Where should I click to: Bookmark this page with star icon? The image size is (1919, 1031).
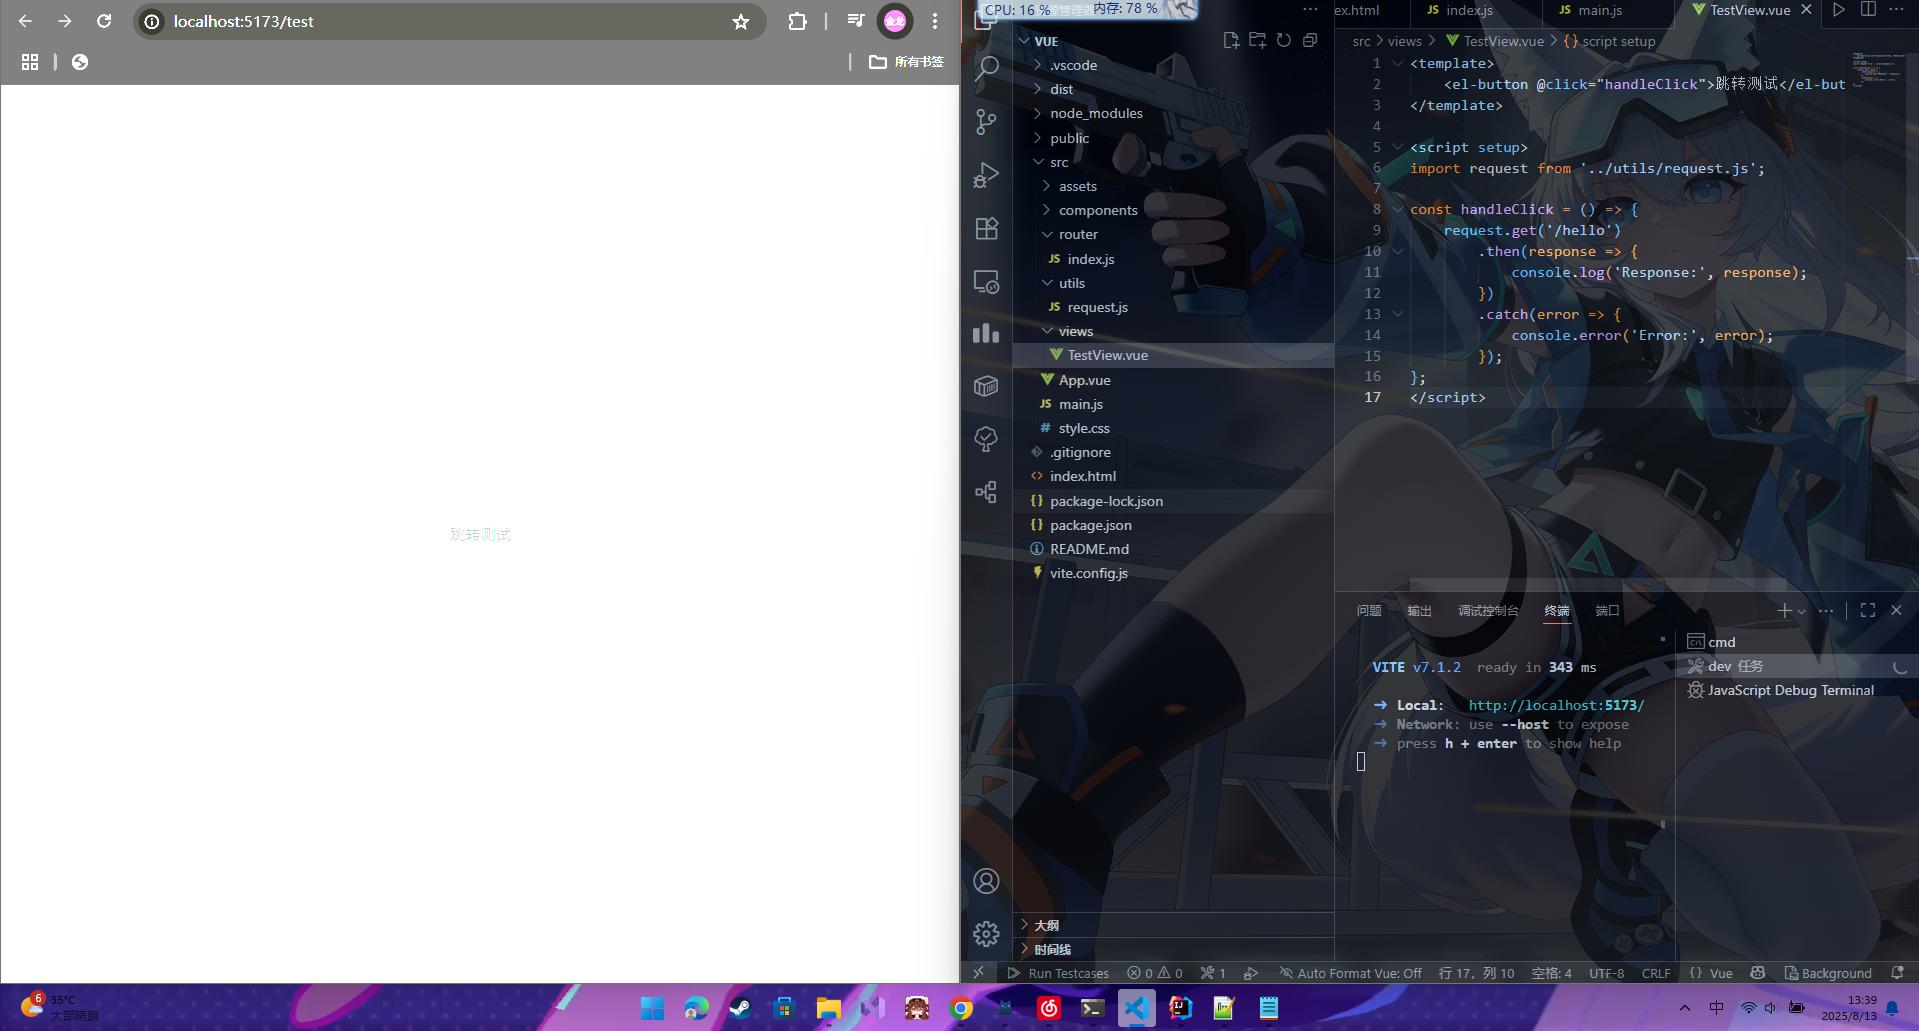(741, 21)
